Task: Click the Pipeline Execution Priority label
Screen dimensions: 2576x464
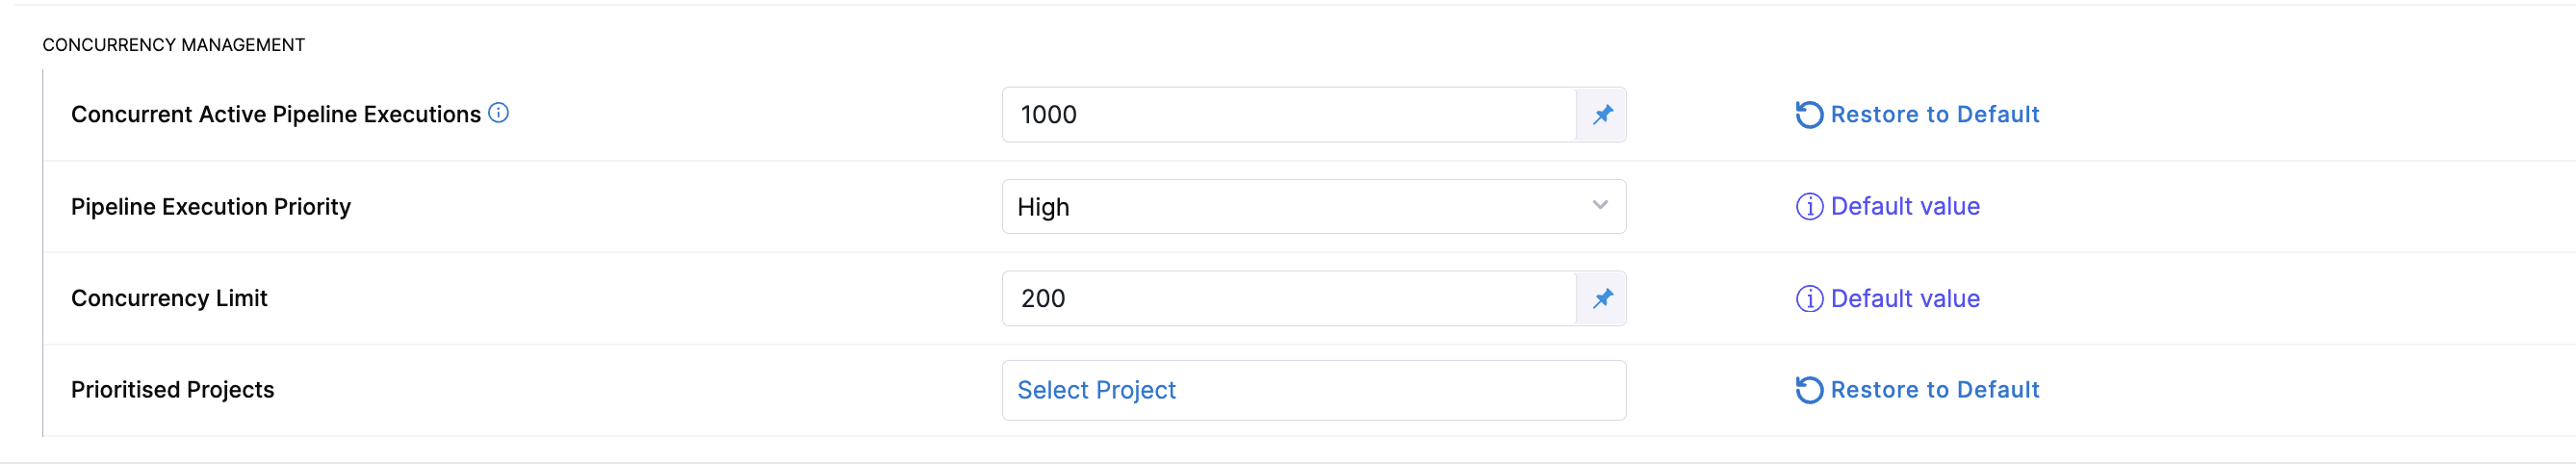Action: coord(210,207)
